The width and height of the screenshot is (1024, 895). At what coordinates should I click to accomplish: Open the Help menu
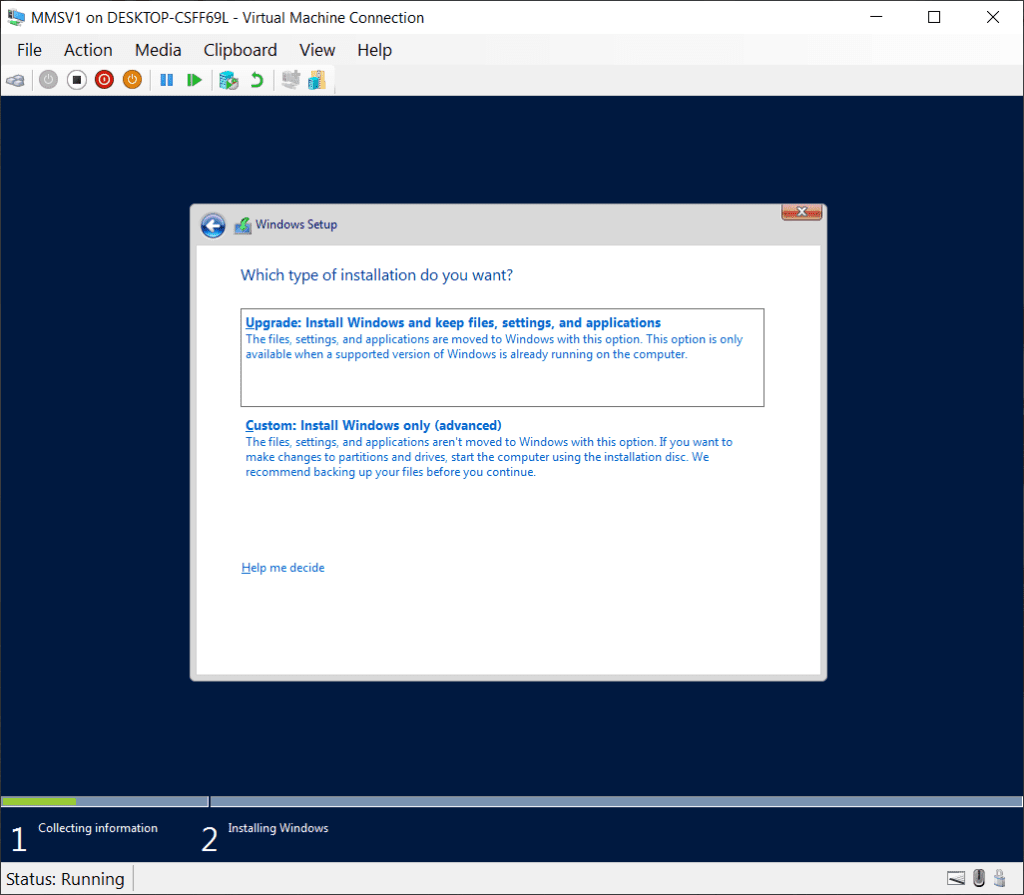tap(374, 50)
